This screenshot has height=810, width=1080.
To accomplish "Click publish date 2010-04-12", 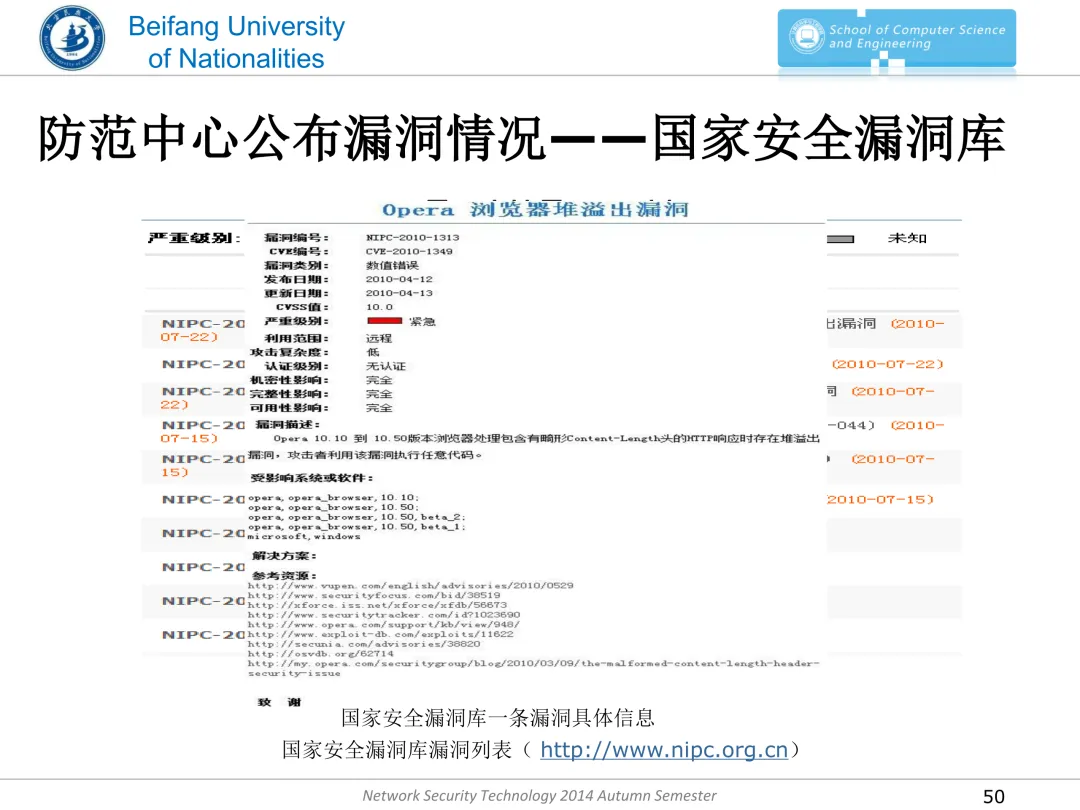I will pos(399,279).
